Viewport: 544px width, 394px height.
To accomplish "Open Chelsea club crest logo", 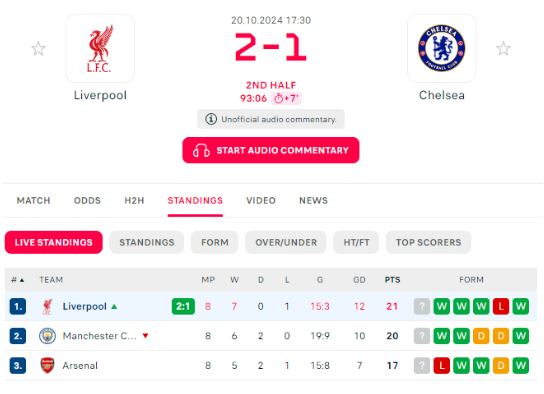I will 442,48.
